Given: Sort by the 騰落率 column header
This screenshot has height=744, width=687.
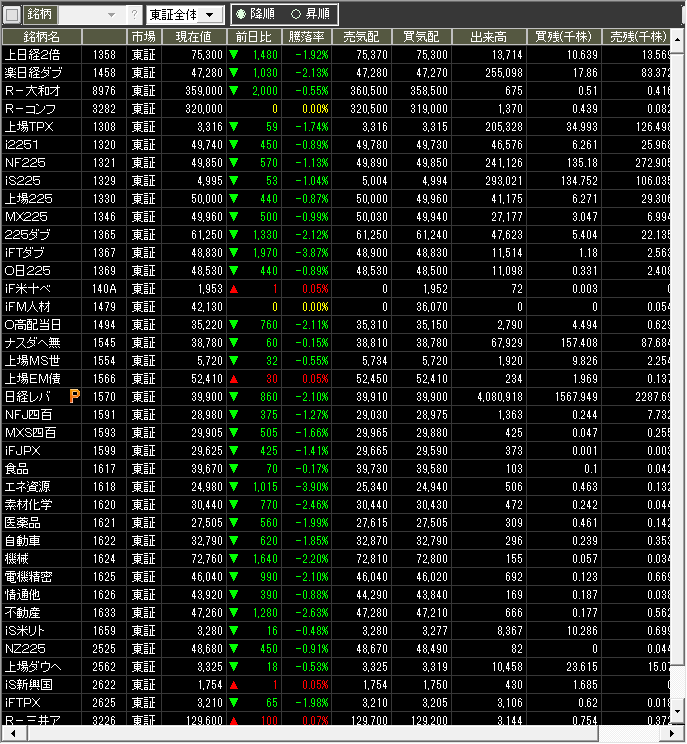Looking at the screenshot, I should (x=306, y=36).
